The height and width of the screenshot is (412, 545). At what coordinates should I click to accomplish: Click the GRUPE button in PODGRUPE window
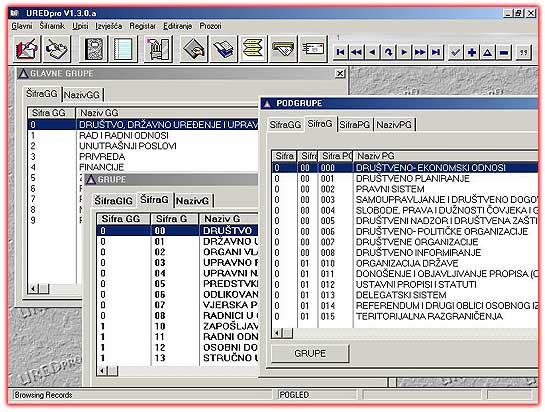310,354
